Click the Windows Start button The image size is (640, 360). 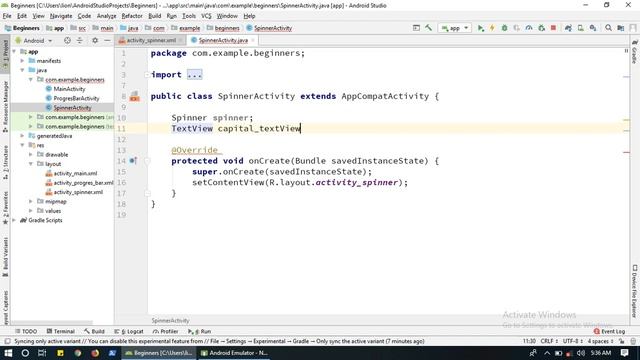point(8,353)
